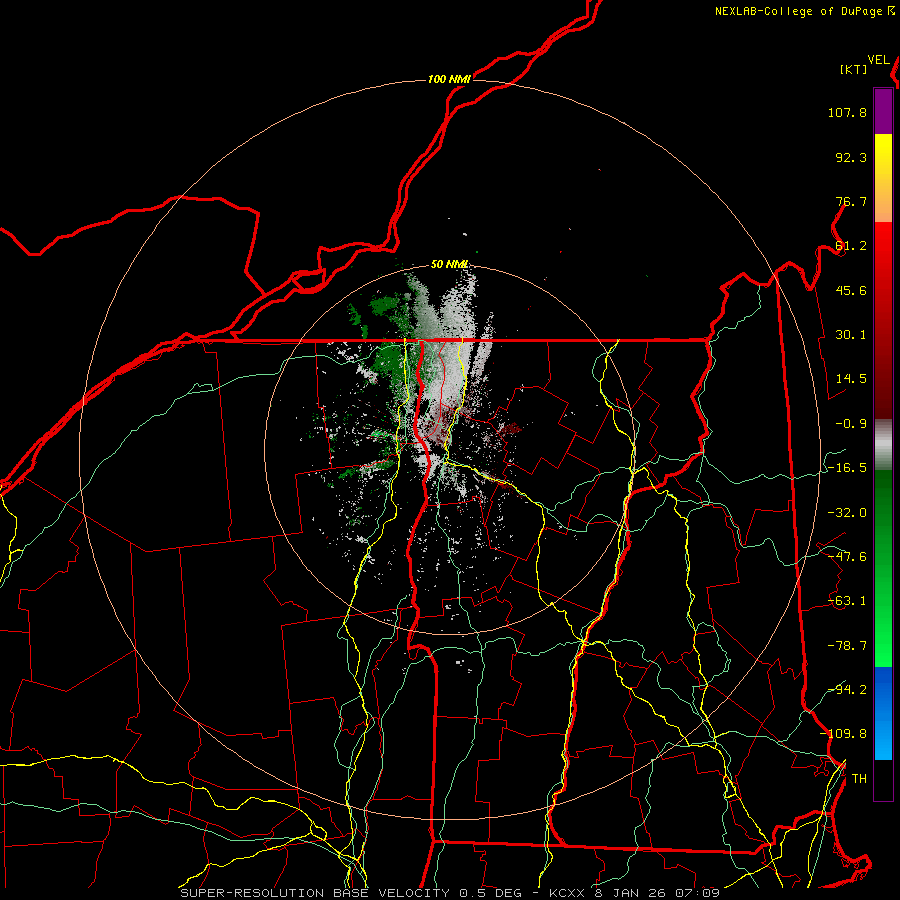Click the 100 NMI range ring label
This screenshot has height=900, width=900.
click(449, 79)
